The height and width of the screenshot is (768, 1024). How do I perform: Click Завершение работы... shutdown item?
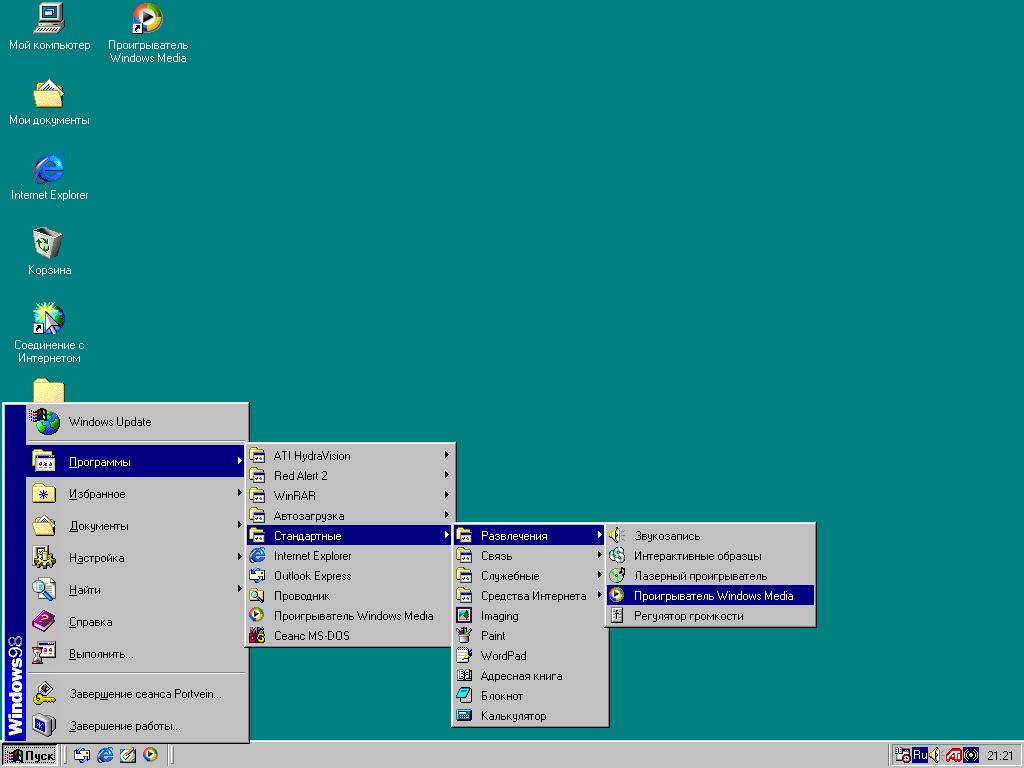click(137, 726)
